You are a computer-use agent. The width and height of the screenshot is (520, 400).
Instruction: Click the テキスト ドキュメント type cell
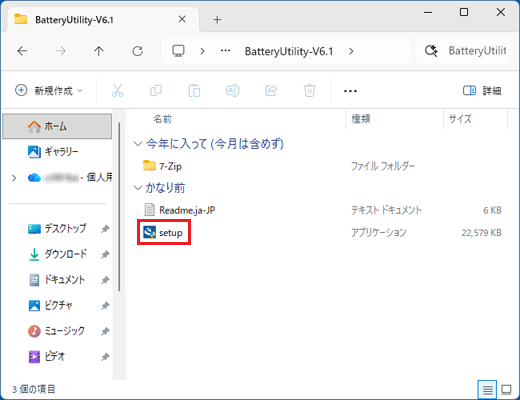click(386, 210)
